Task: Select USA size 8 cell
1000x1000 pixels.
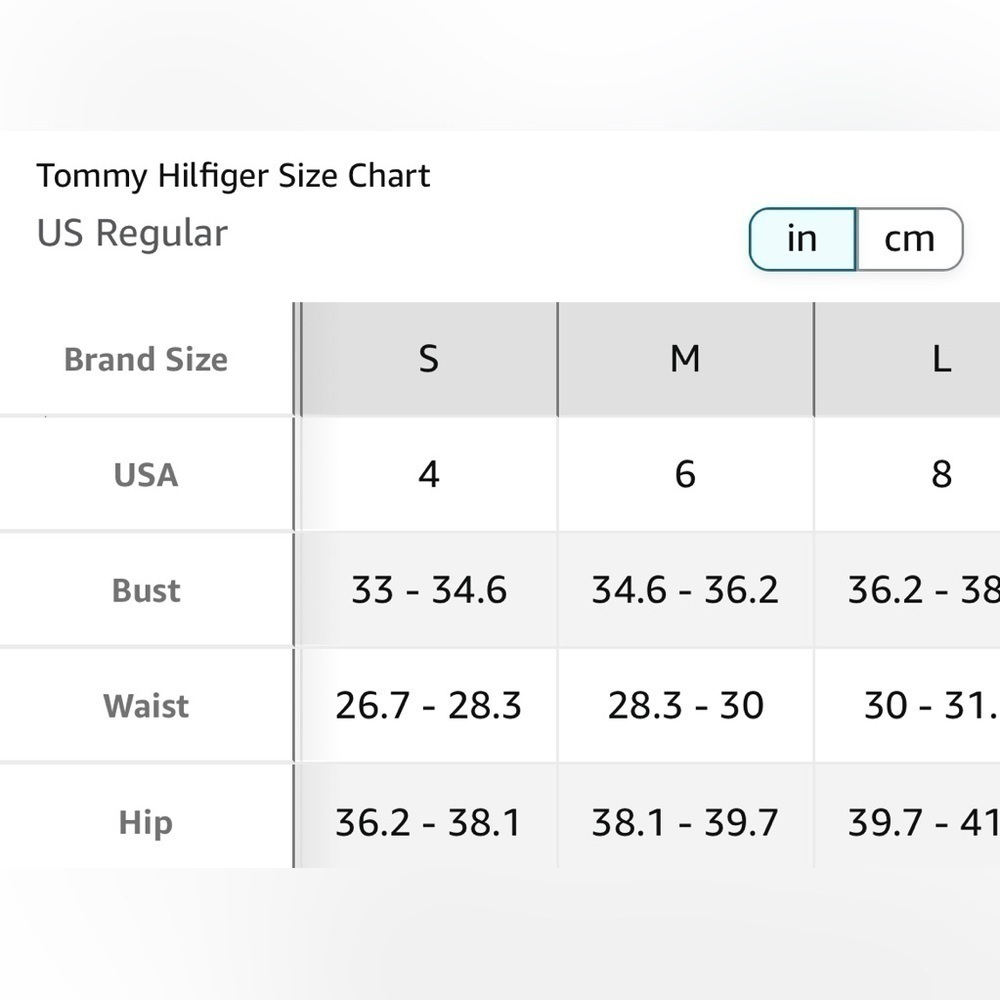Action: tap(908, 474)
